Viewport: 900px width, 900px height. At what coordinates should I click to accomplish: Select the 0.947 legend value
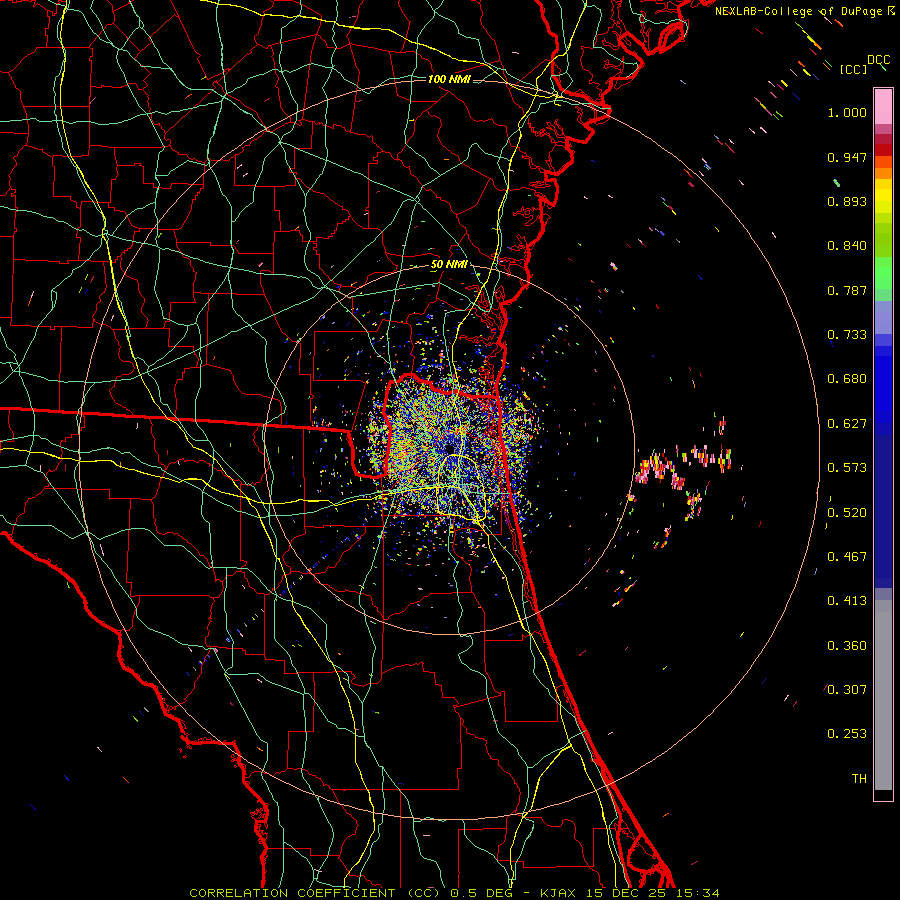tap(847, 157)
